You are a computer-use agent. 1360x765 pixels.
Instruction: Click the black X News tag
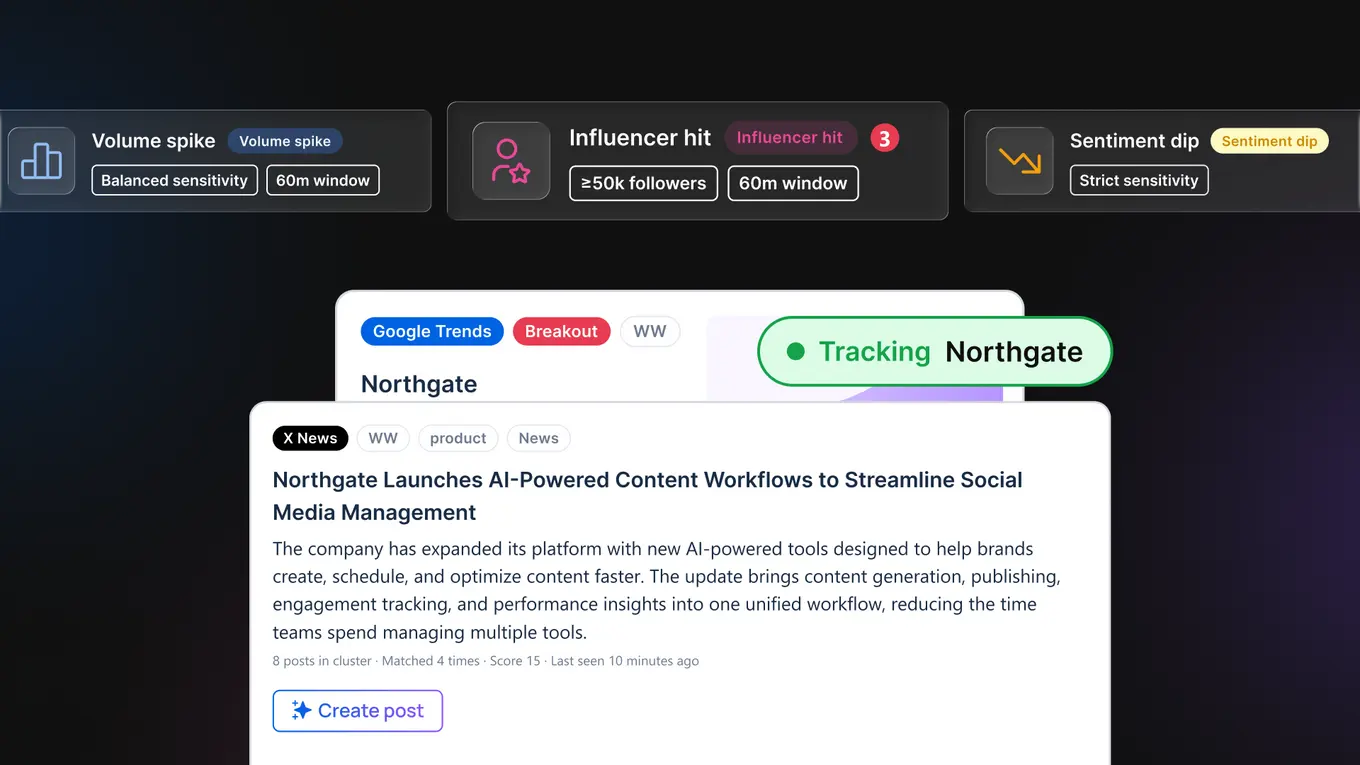click(310, 438)
